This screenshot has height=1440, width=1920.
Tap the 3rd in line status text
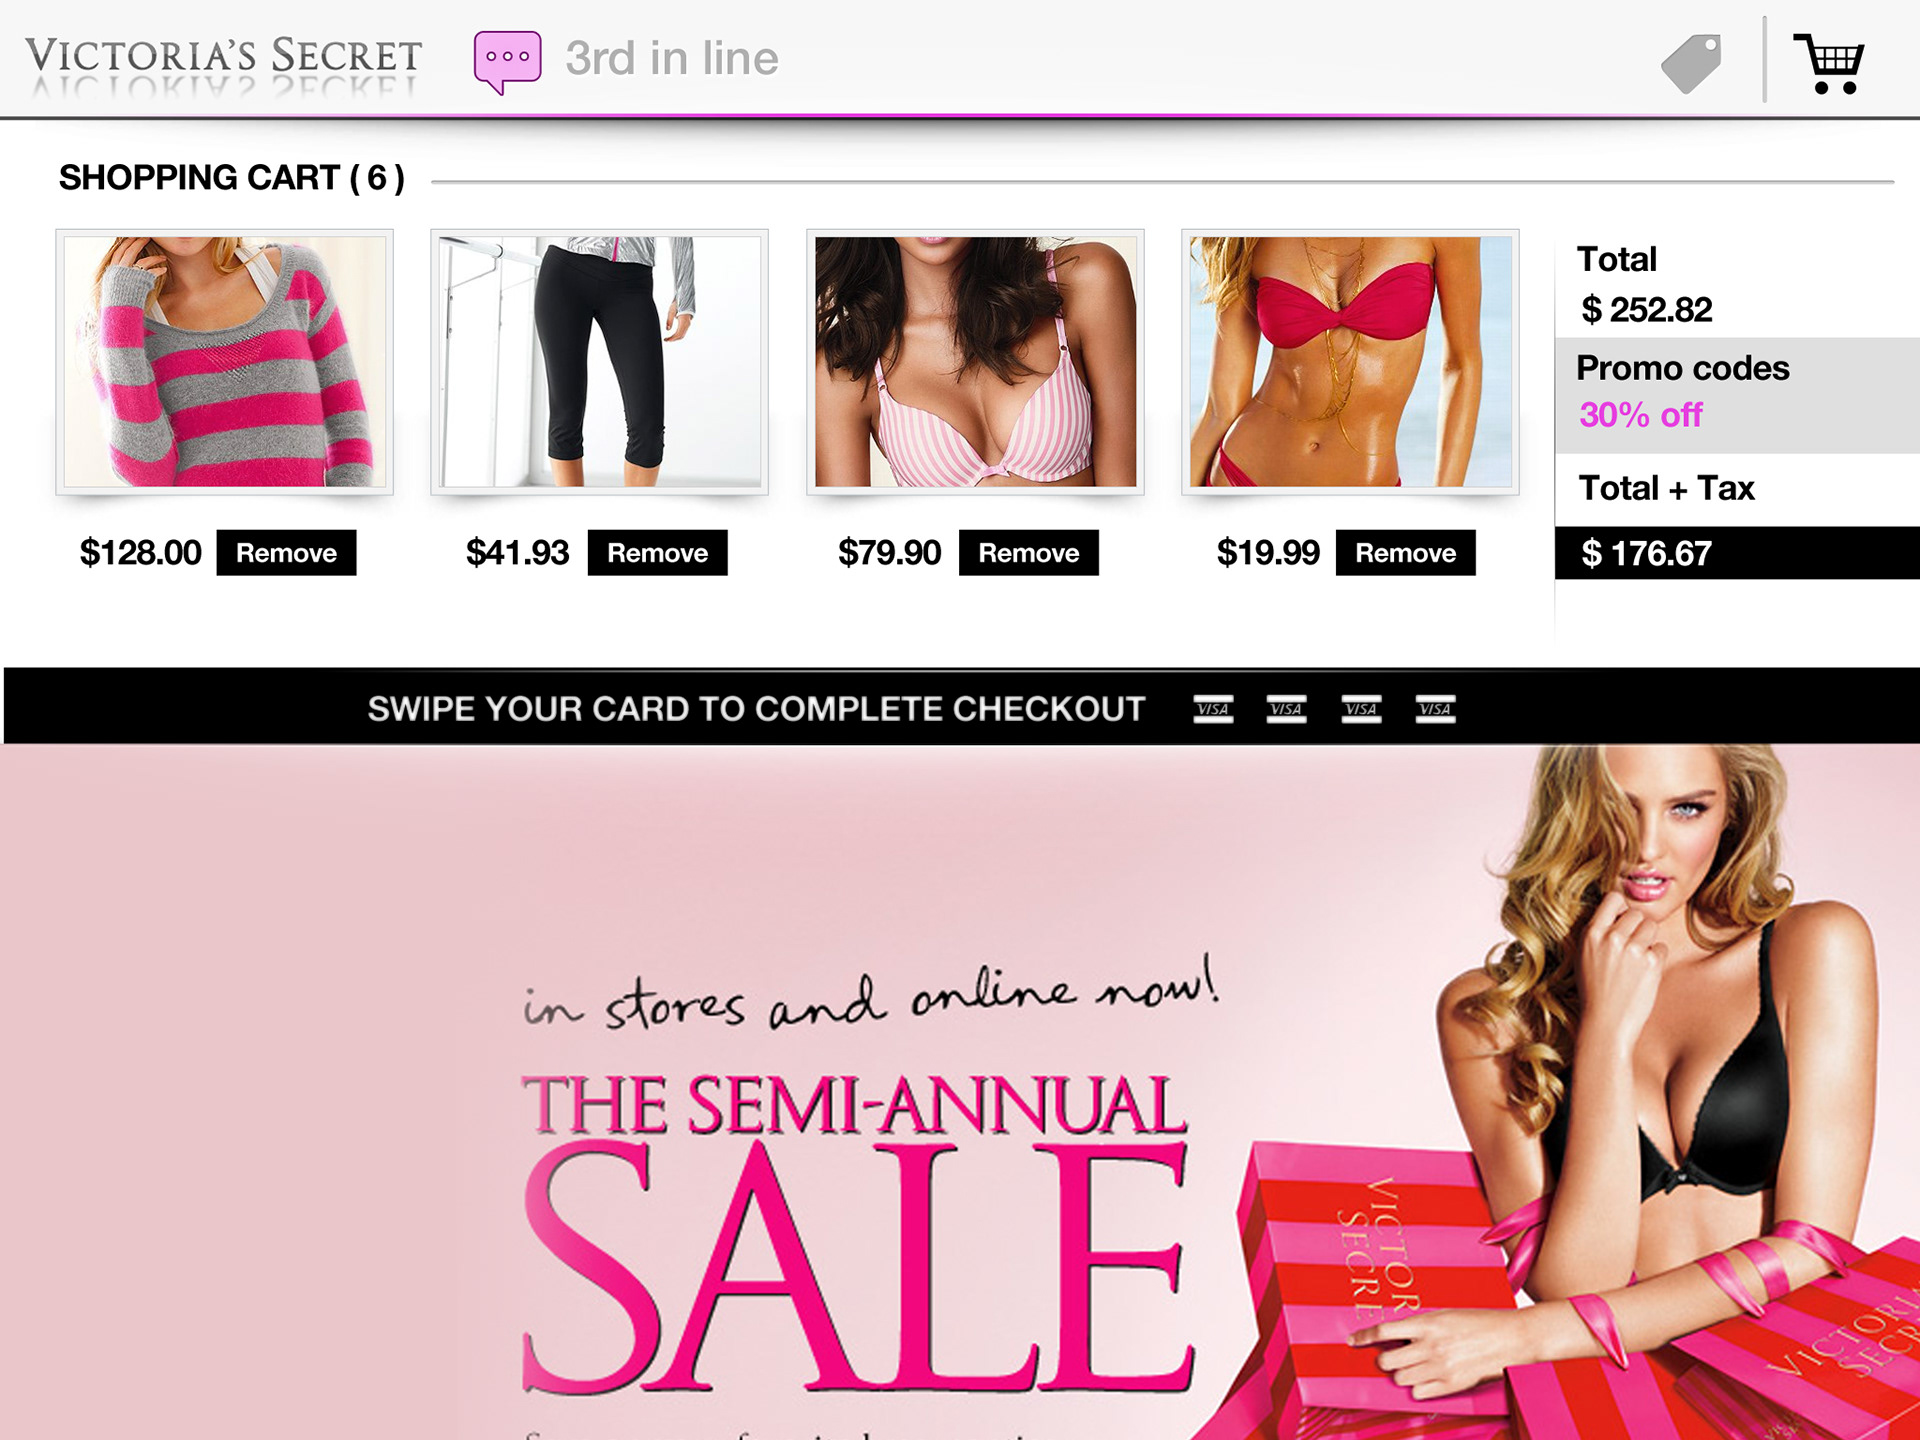(671, 59)
